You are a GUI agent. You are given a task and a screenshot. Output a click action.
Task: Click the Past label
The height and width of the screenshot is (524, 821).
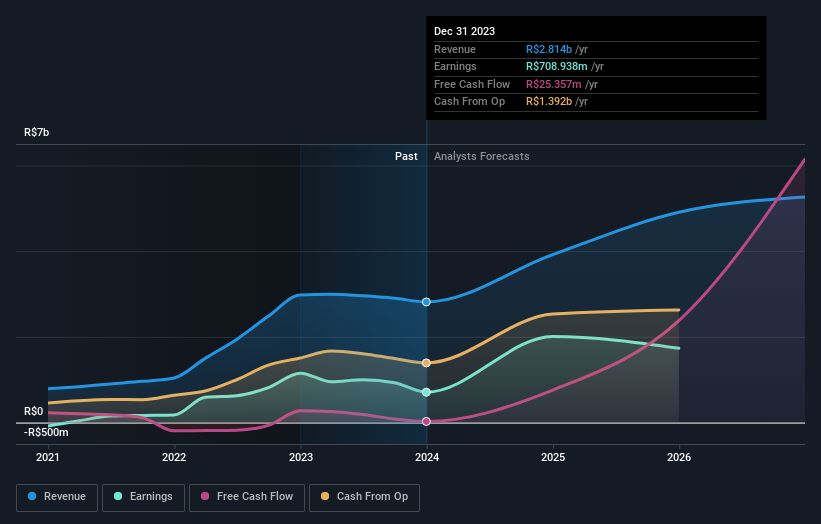406,157
